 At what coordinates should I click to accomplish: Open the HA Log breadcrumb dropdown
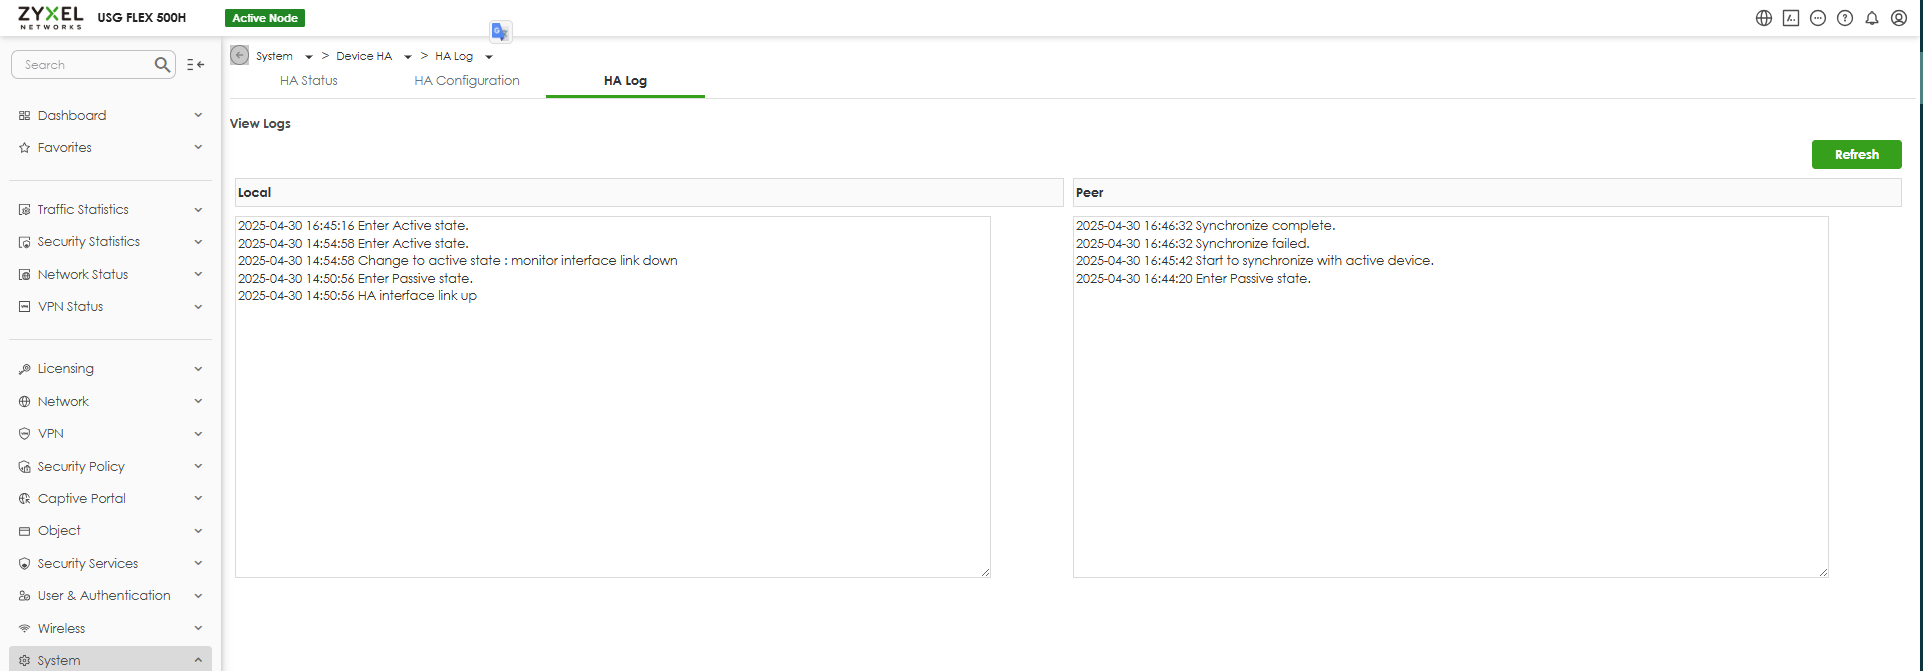click(x=489, y=57)
